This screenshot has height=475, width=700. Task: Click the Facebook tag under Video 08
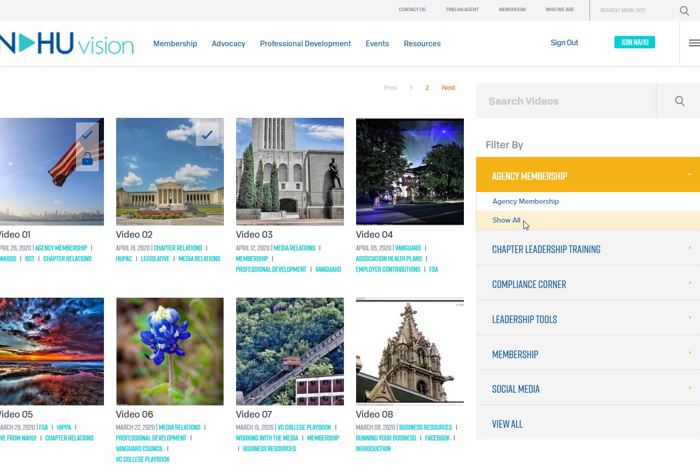[438, 438]
